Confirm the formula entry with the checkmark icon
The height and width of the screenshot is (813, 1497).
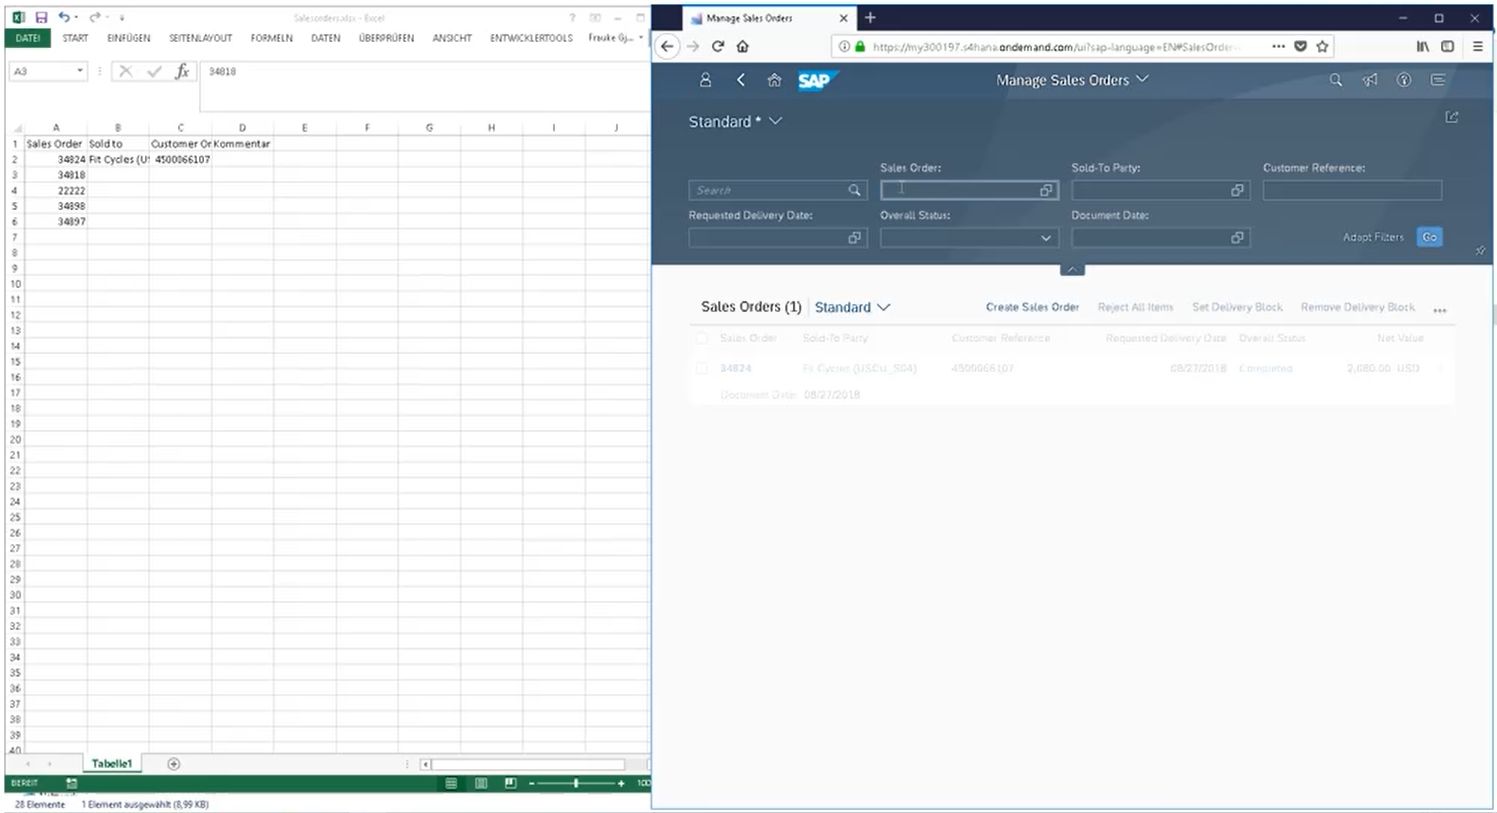pyautogui.click(x=153, y=71)
